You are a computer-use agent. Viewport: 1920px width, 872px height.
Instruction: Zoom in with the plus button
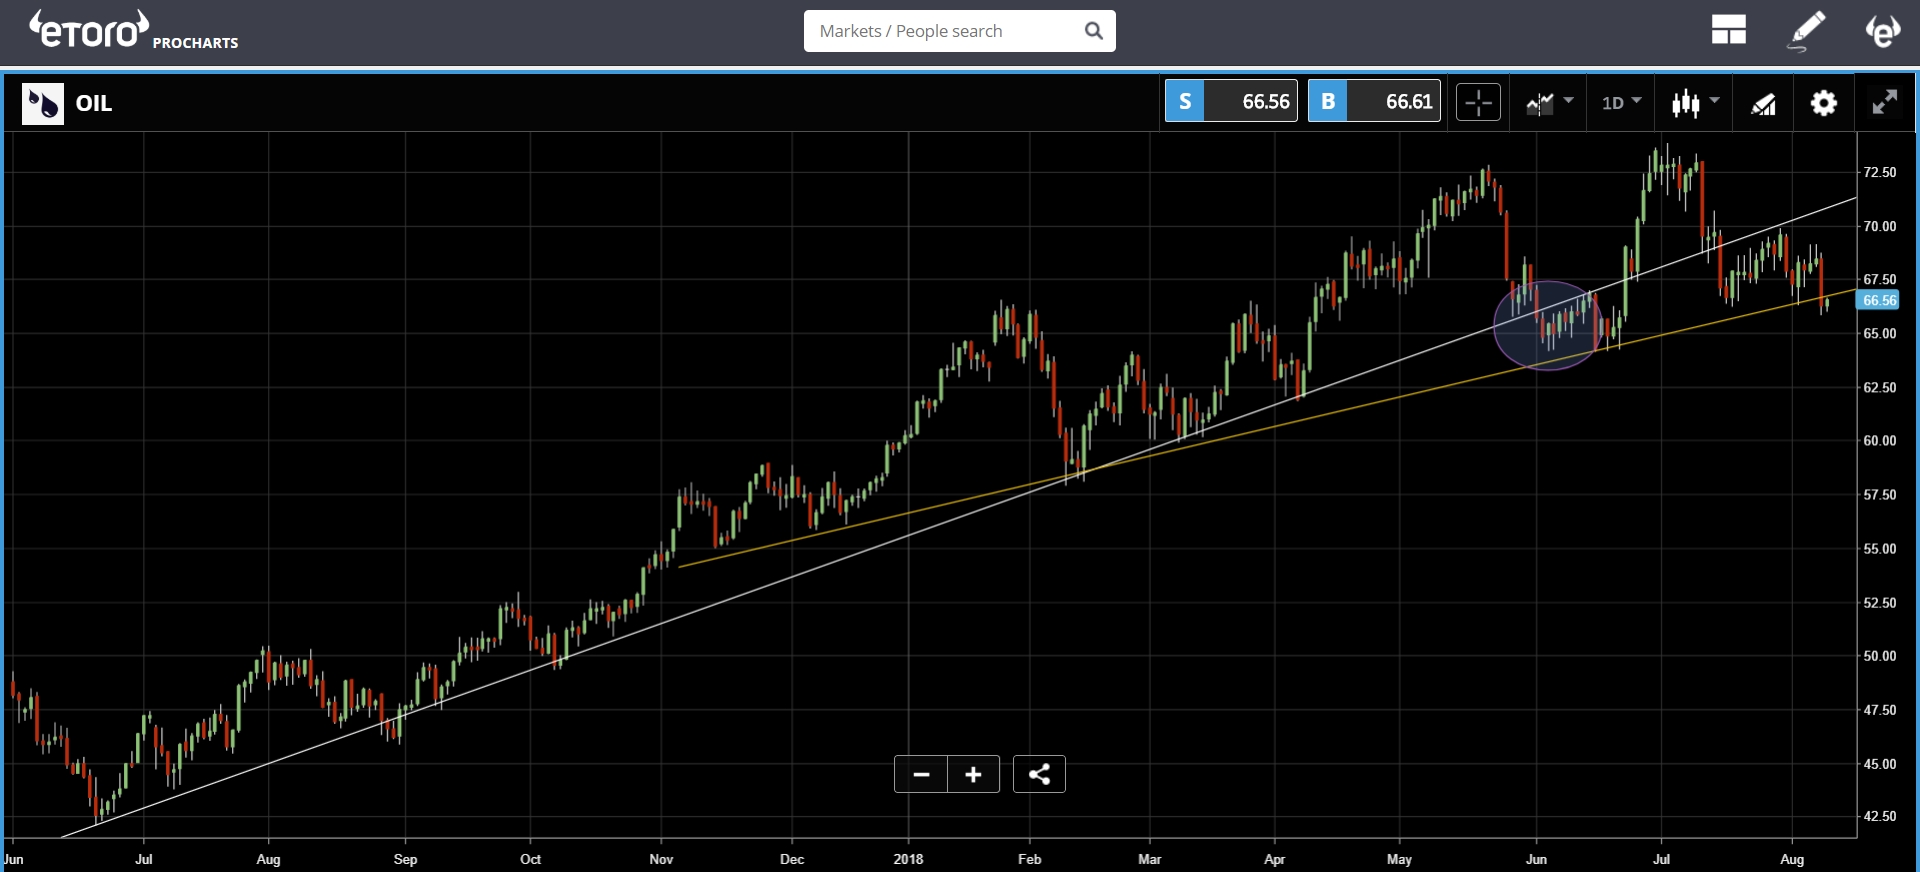(x=973, y=774)
